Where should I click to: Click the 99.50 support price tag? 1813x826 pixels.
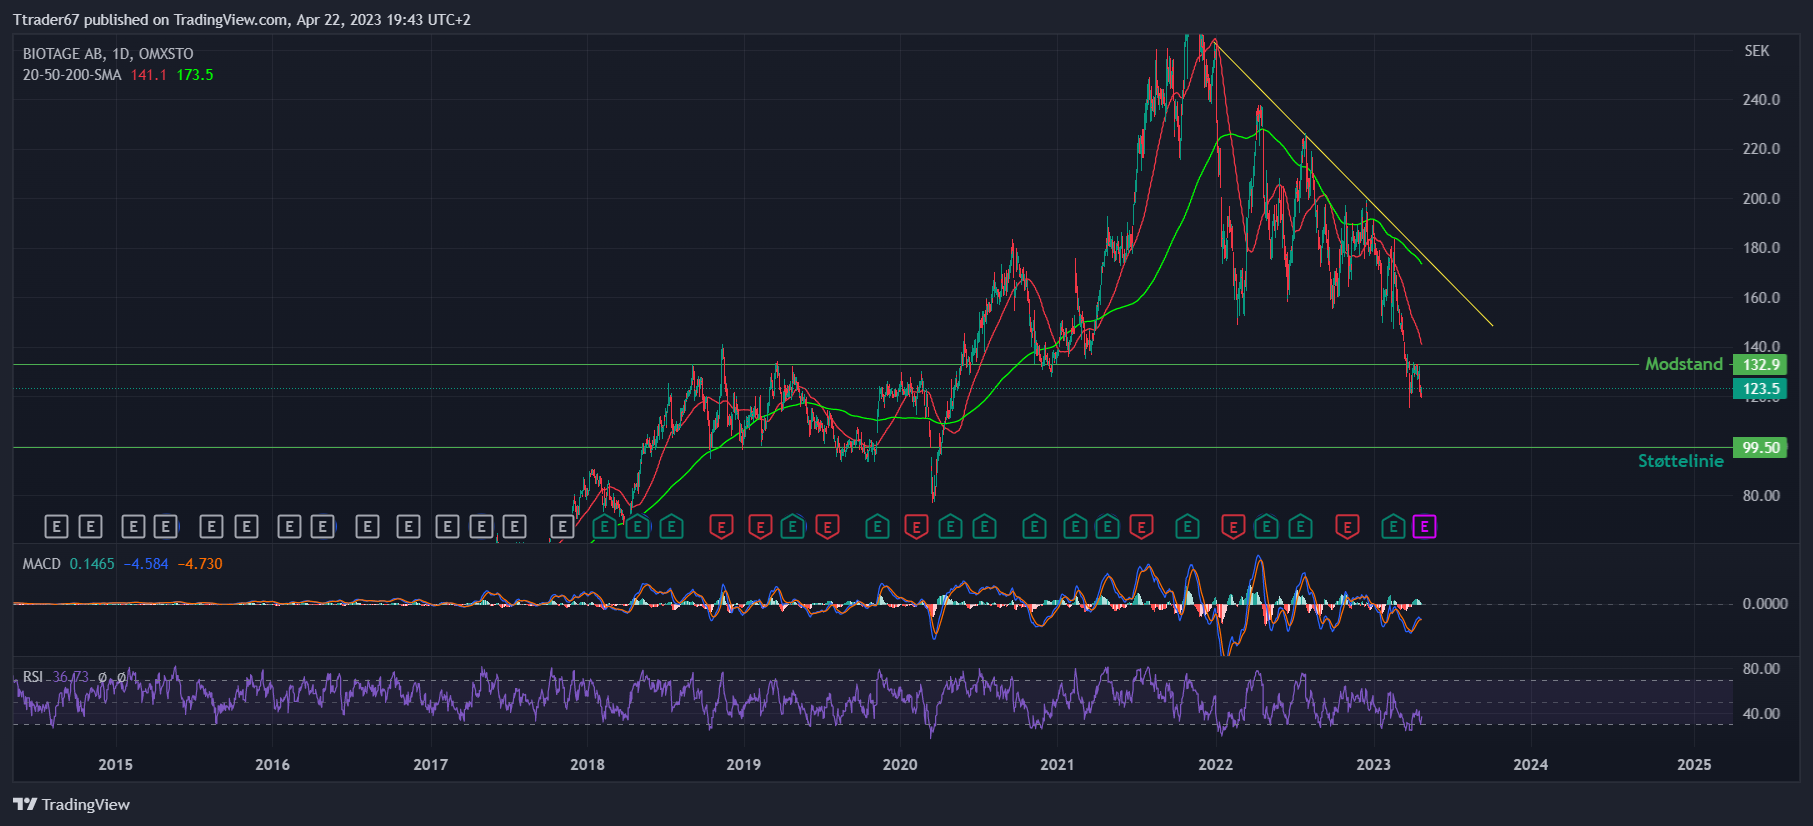tap(1760, 447)
